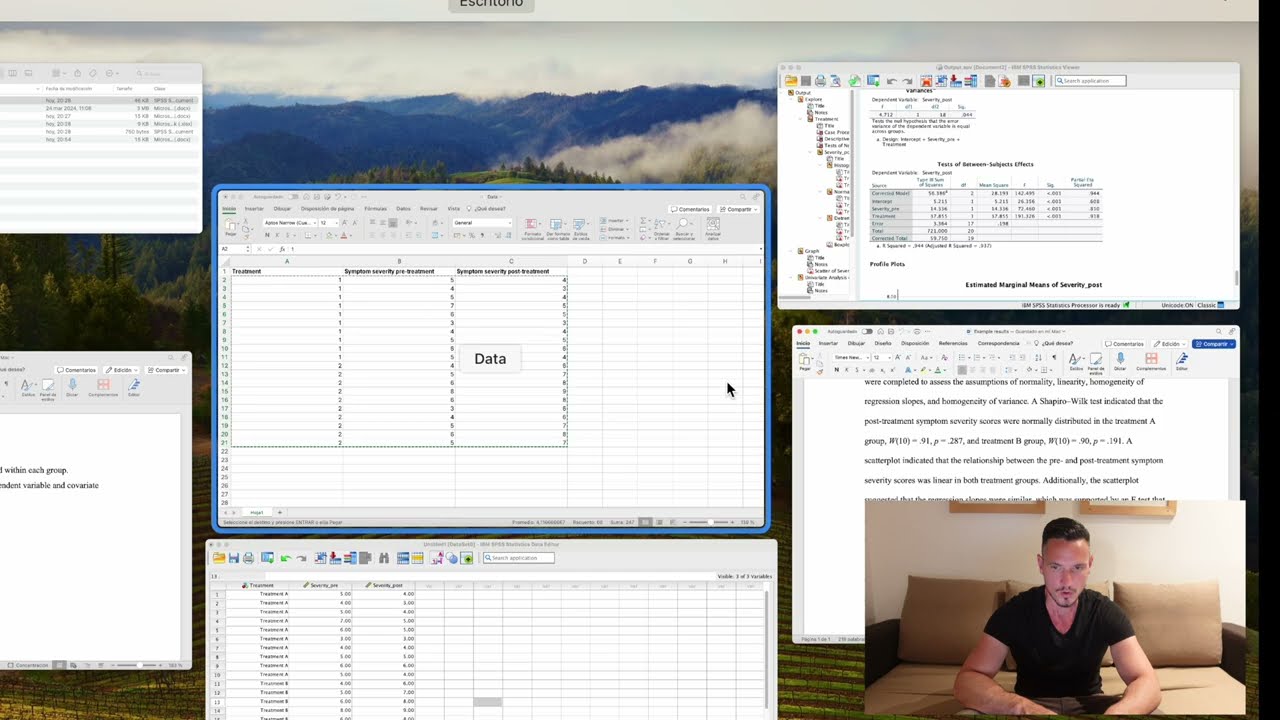Click the Hoja1 sheet tab in Excel
1280x720 pixels.
[256, 512]
